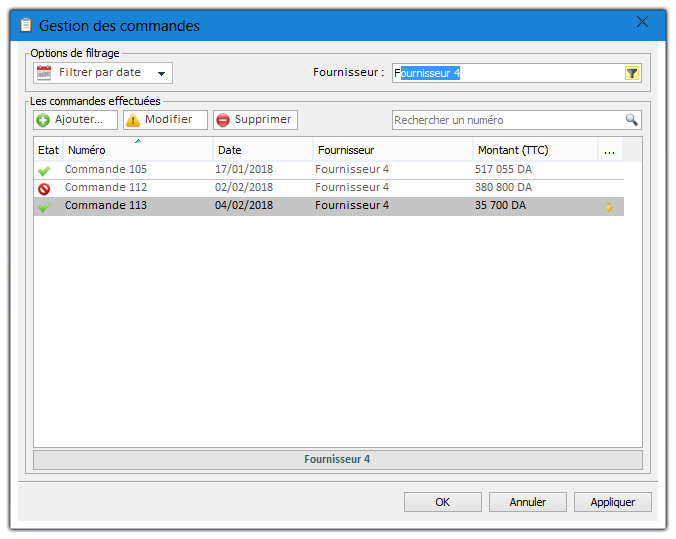Sort by the Date column header

coord(262,150)
